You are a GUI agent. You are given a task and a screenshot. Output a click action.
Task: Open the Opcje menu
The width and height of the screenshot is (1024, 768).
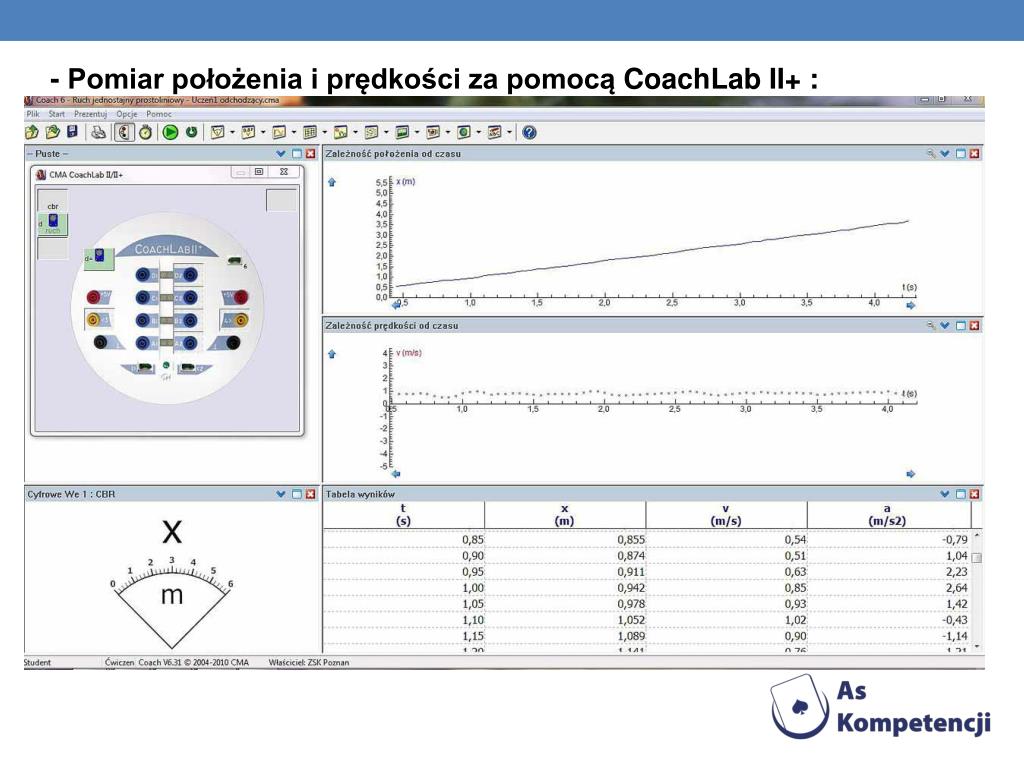click(x=127, y=114)
